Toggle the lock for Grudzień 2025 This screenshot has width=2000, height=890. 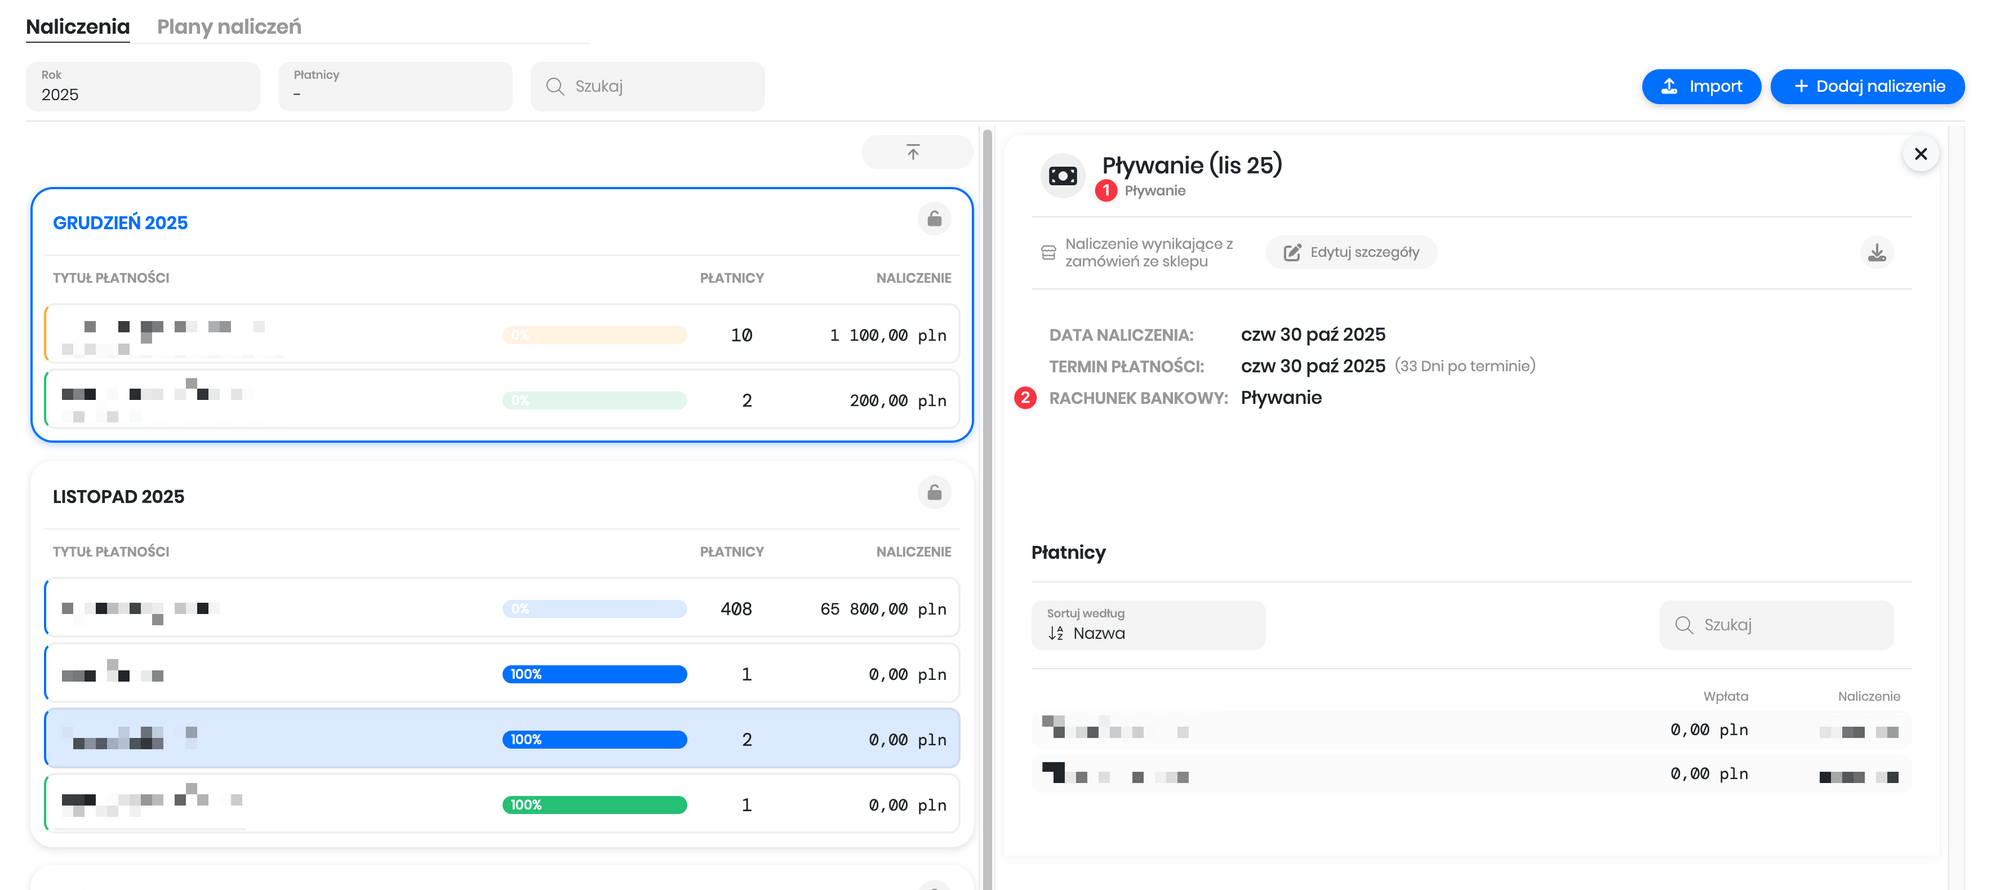(933, 219)
